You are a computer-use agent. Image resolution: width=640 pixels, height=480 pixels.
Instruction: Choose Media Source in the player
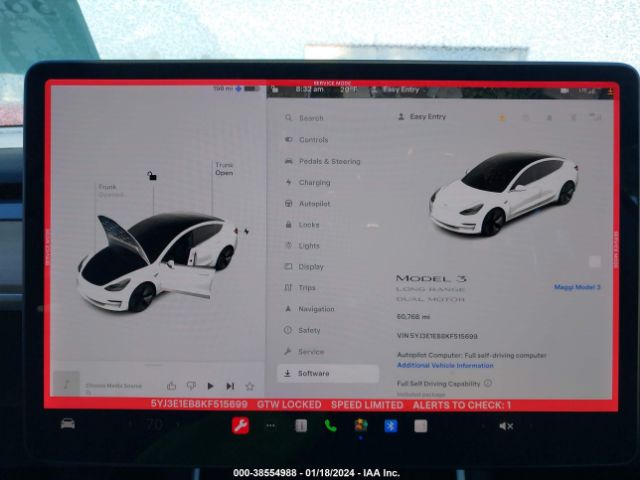click(113, 386)
